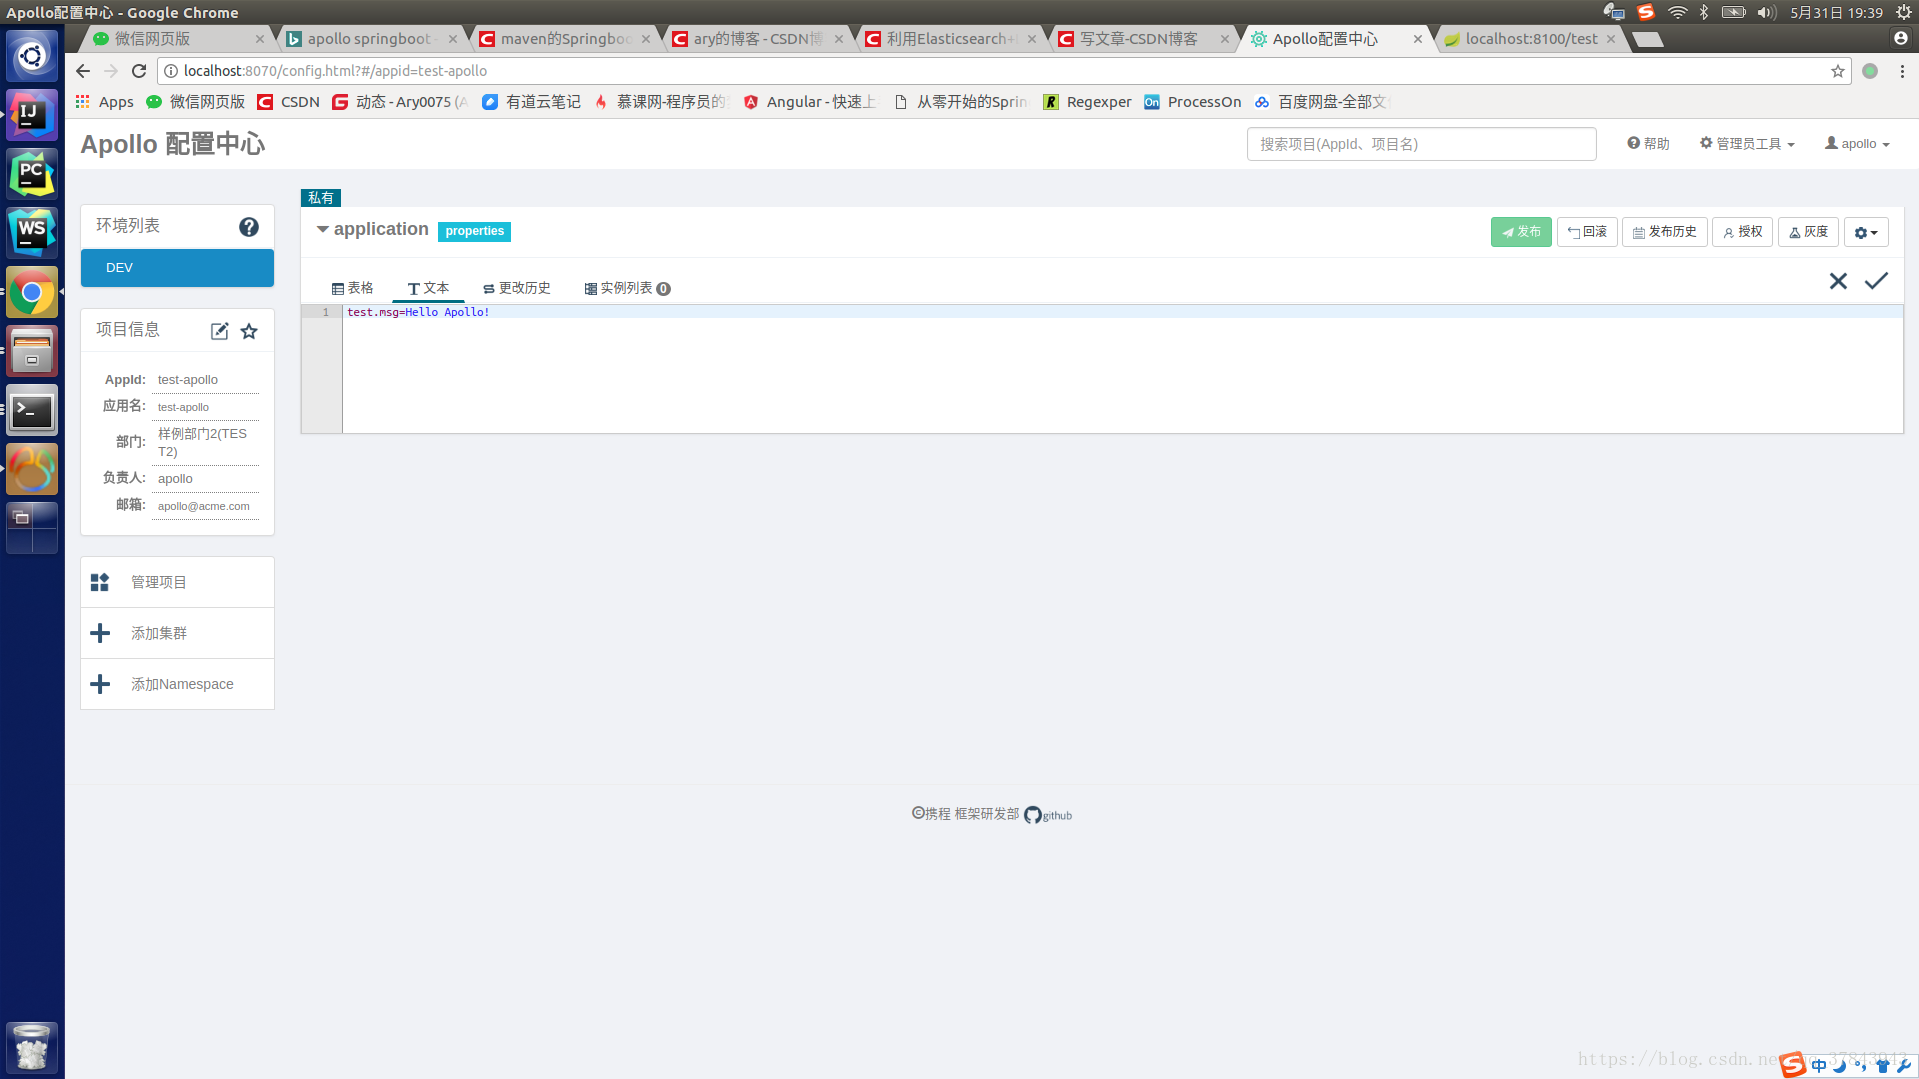Edit project info pencil icon

[x=220, y=331]
